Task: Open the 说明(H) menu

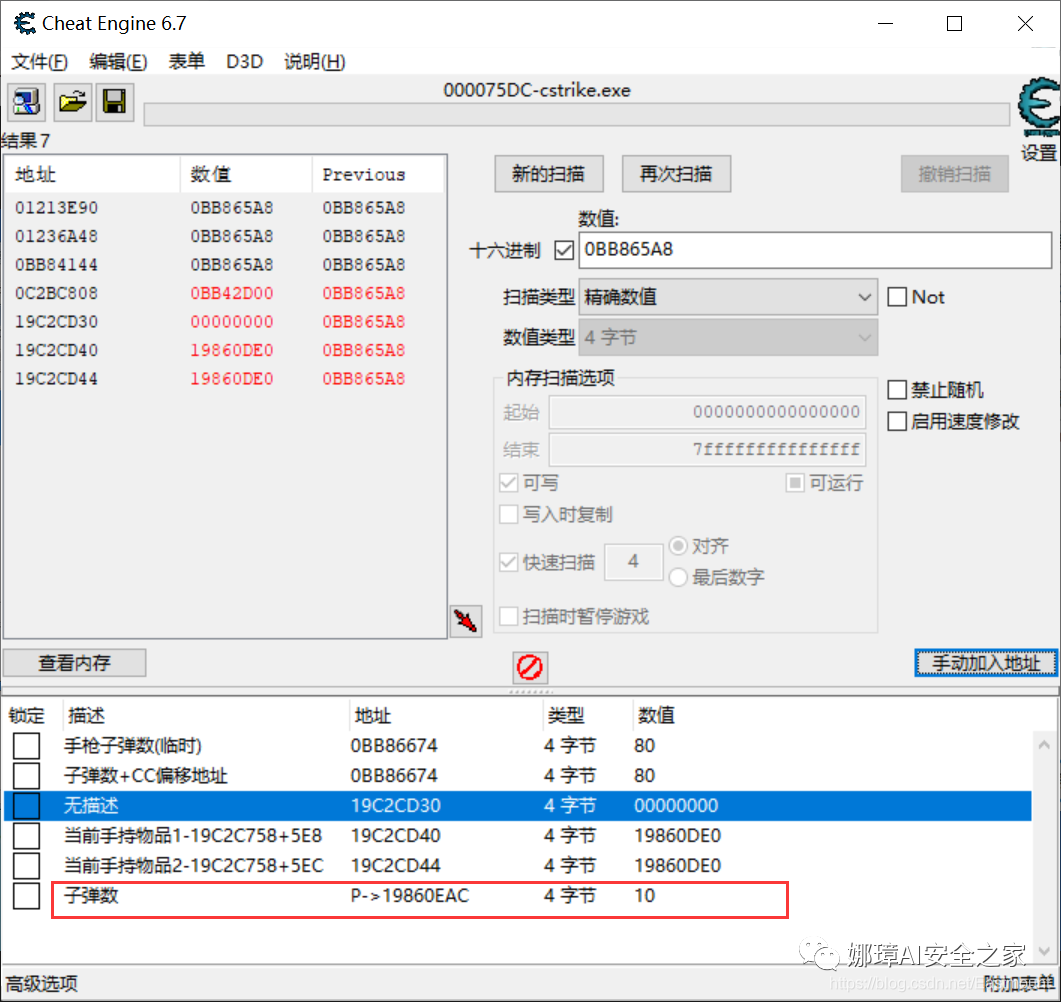Action: click(x=315, y=62)
